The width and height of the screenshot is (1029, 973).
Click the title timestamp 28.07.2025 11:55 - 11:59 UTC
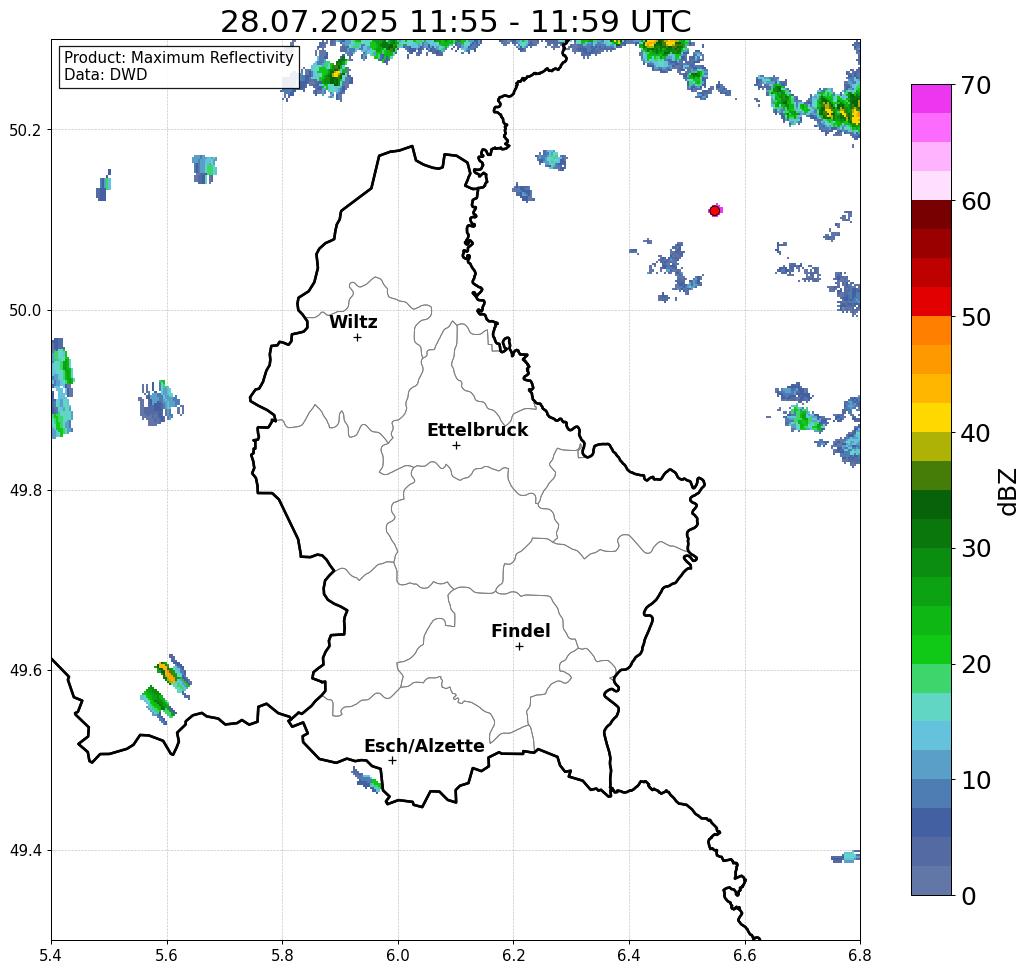[x=455, y=22]
